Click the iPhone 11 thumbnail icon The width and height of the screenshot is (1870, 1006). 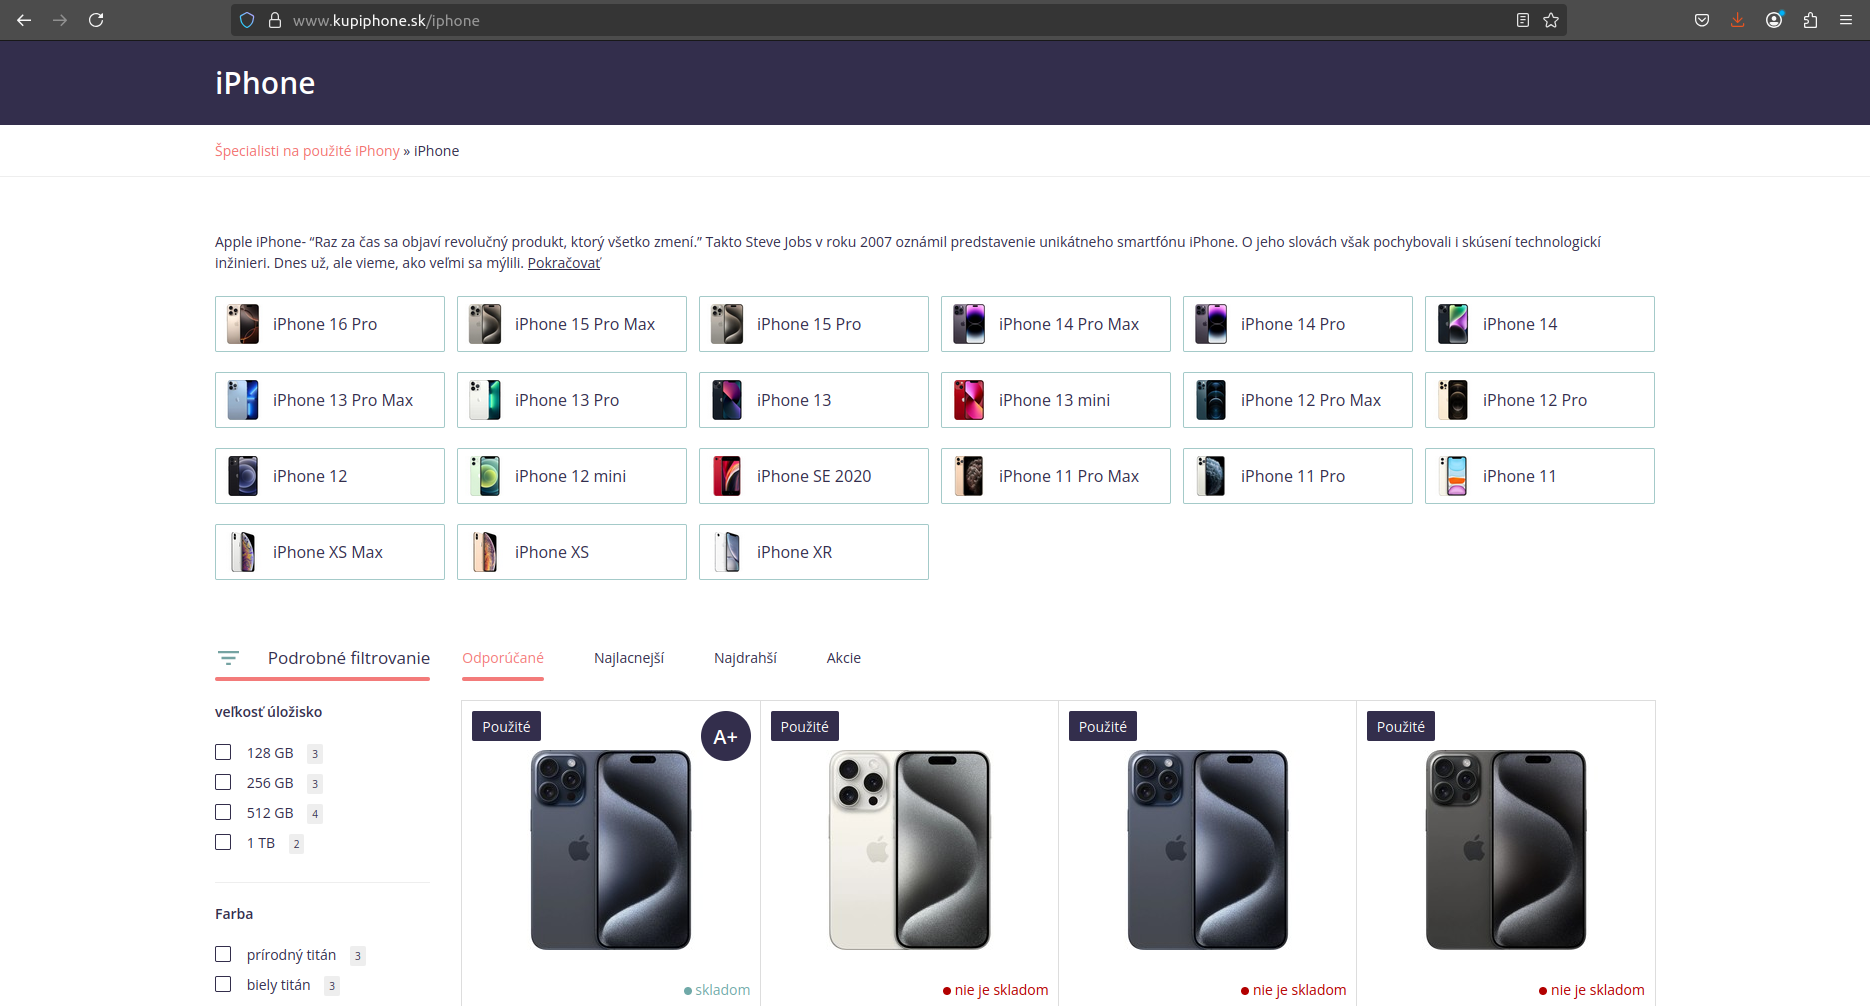click(1453, 476)
